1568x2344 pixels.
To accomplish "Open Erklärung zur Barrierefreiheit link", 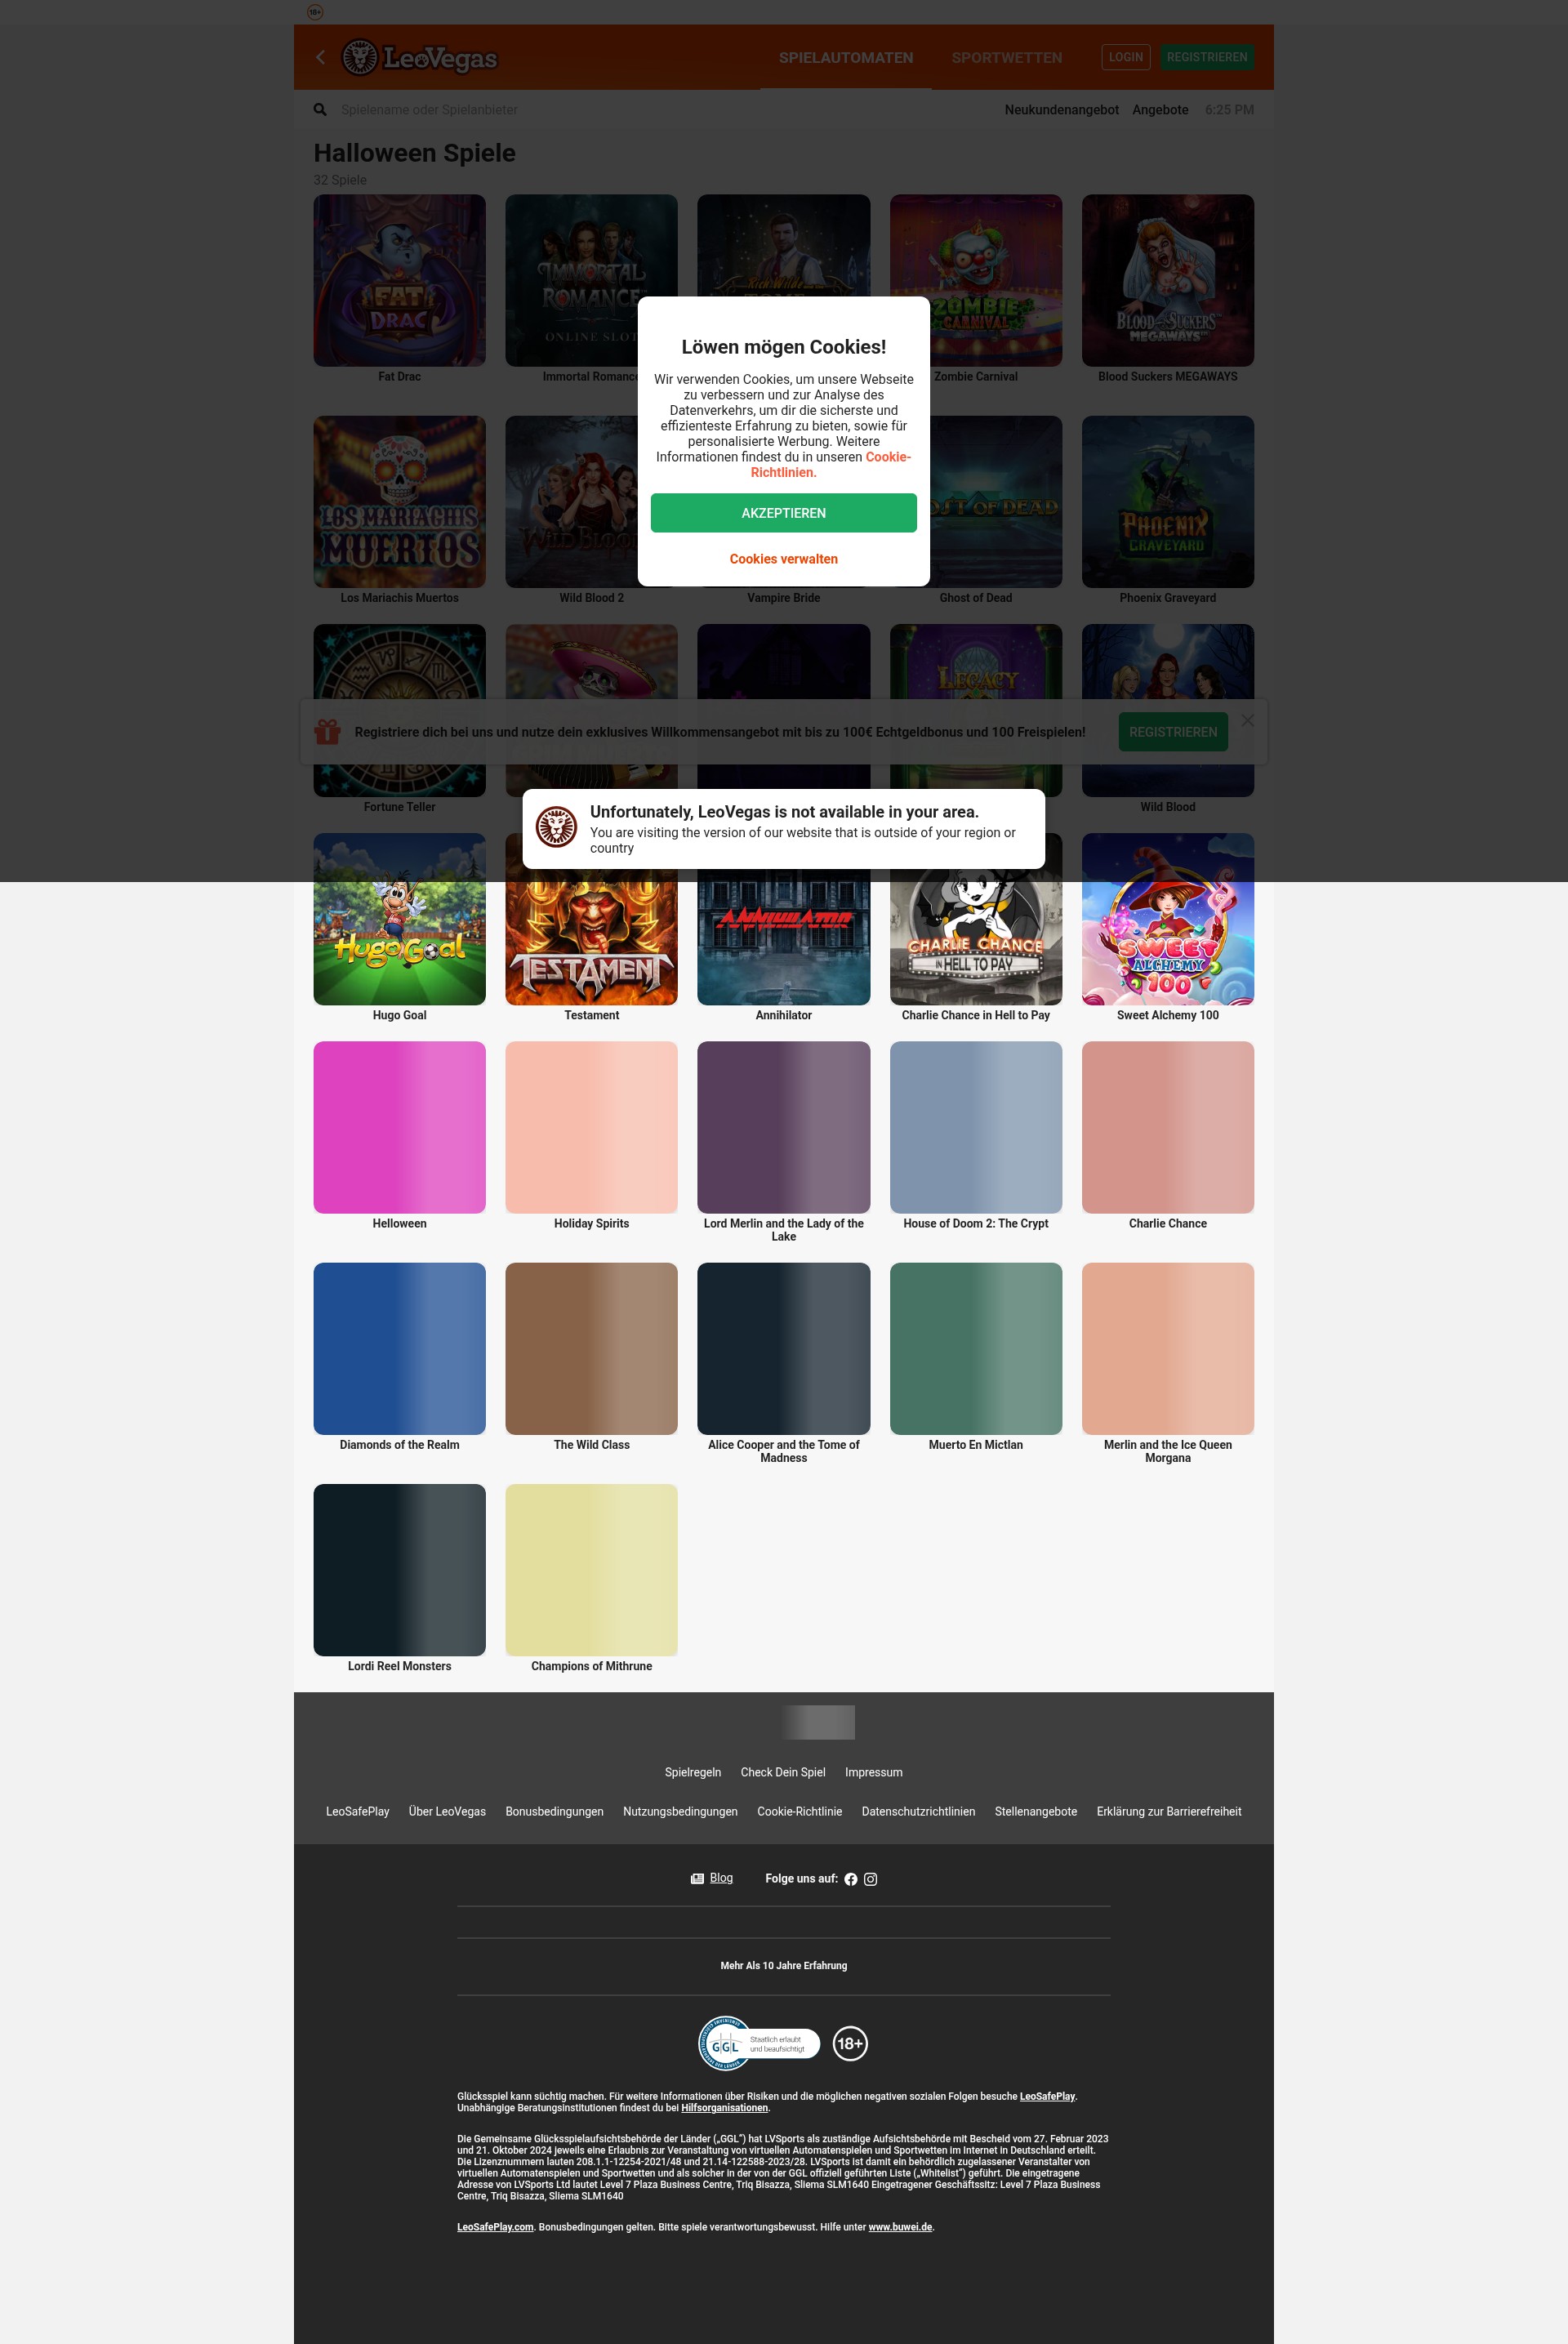I will point(1169,1811).
